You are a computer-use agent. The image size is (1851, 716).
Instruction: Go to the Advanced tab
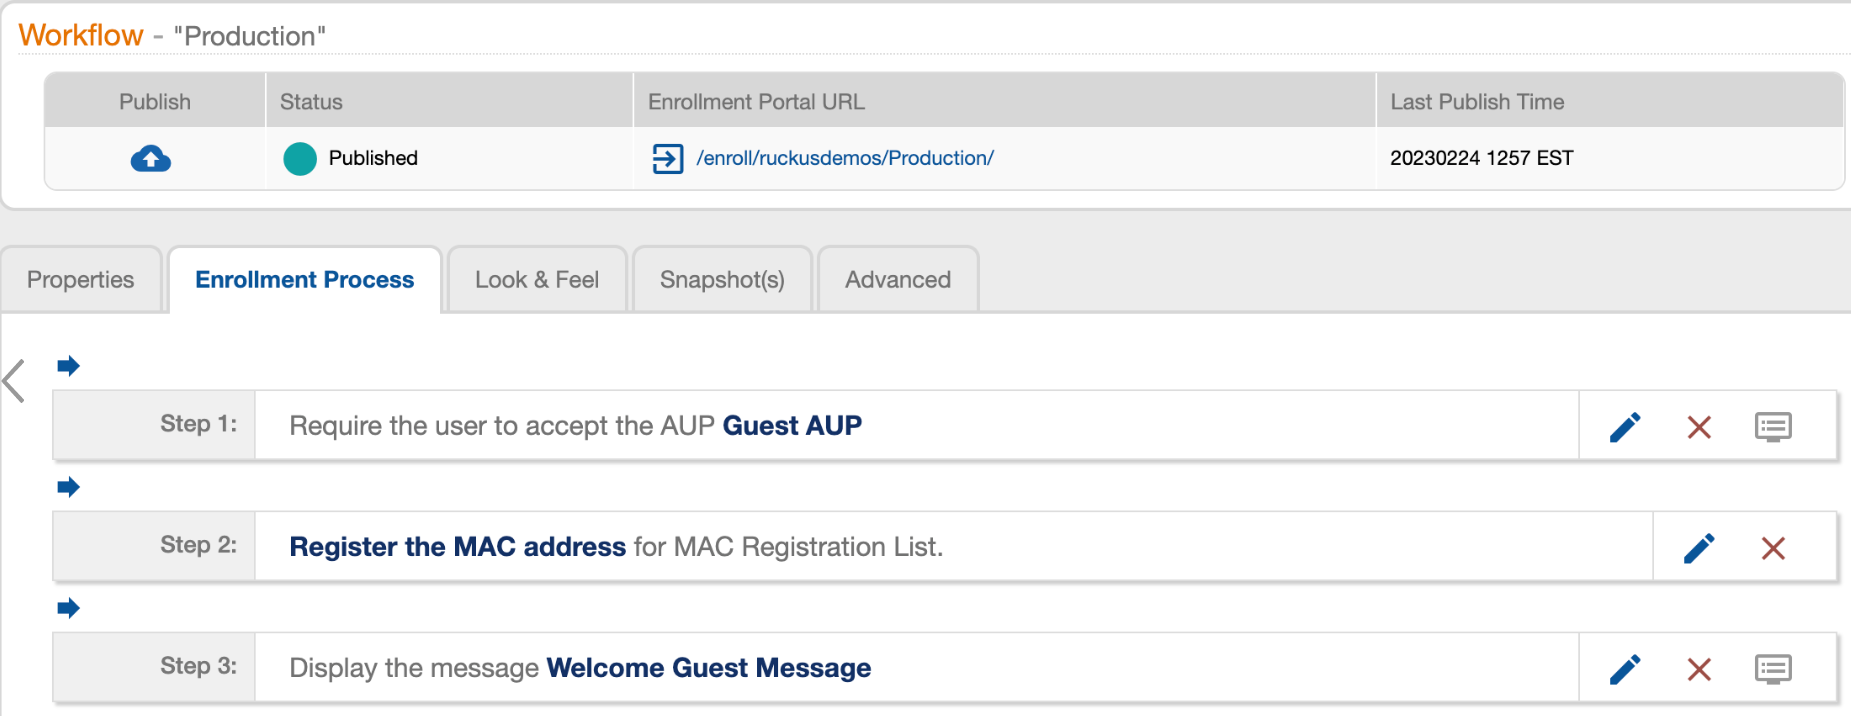[898, 280]
